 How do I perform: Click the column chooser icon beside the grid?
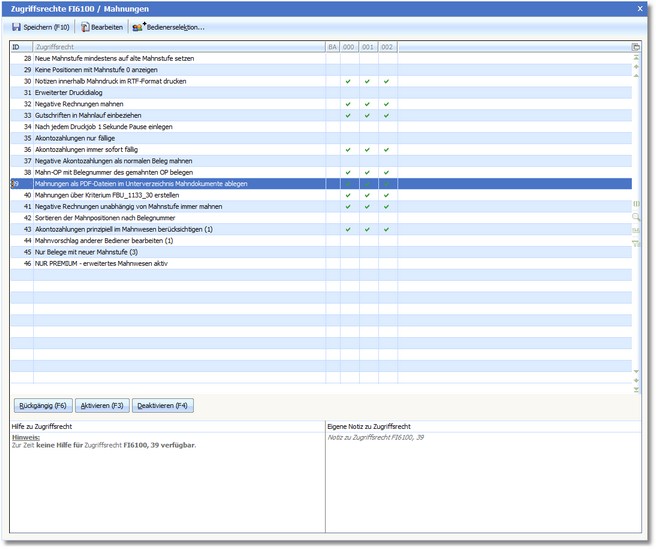coord(636,204)
